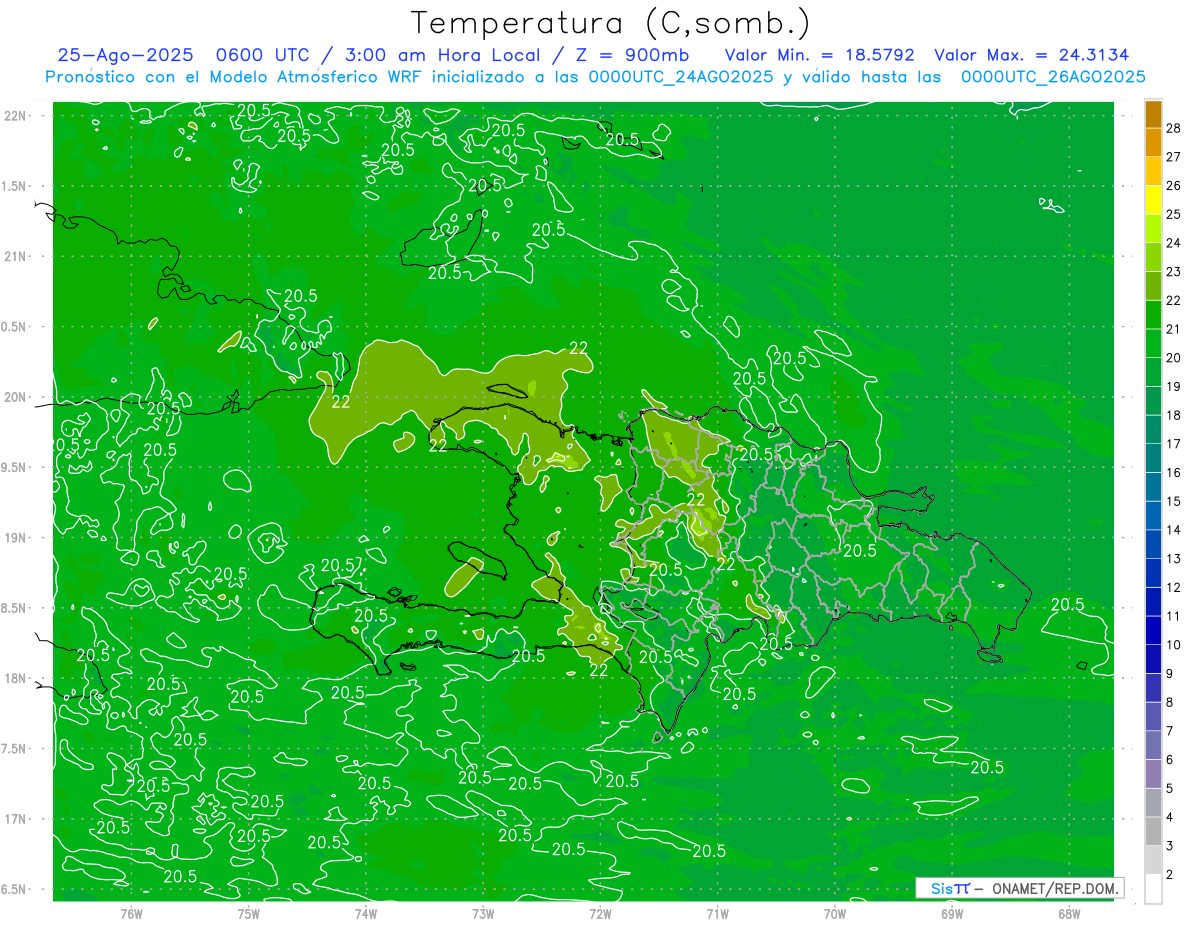Select the '0000UTC_26AGO2025' valid-until timestamp

[x=1053, y=77]
